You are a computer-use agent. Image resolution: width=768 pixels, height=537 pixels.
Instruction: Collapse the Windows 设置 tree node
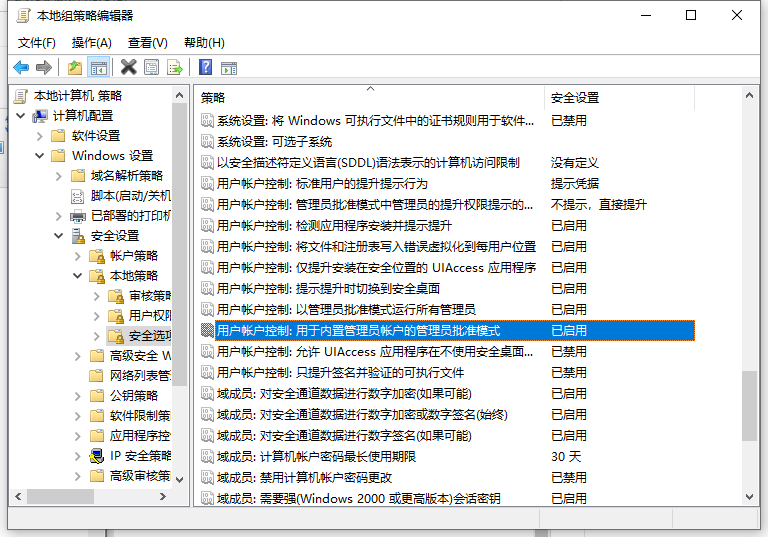click(x=40, y=156)
